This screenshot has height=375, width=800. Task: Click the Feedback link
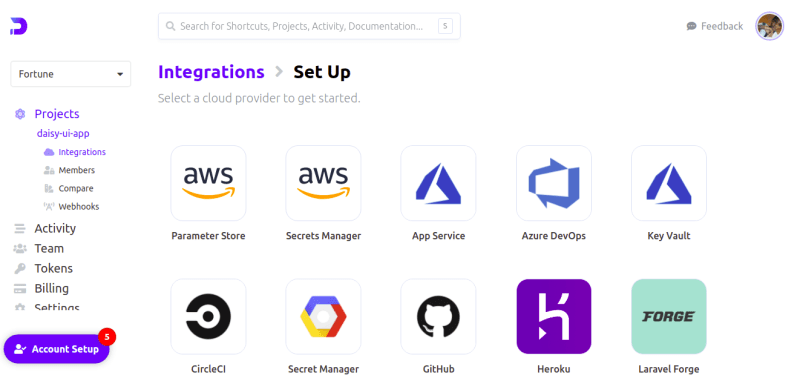pyautogui.click(x=722, y=26)
